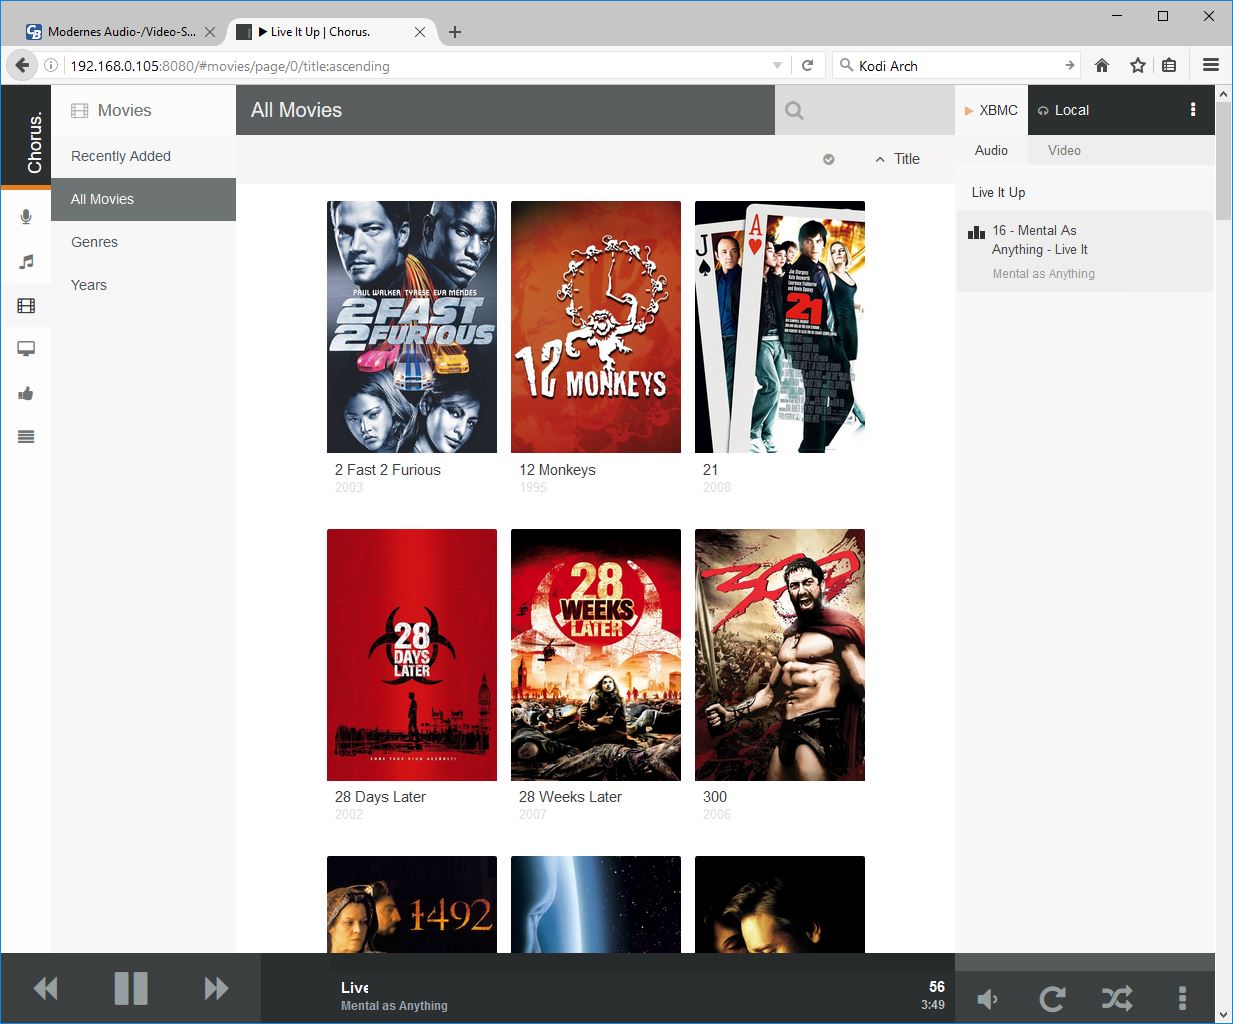Click the Mental as Anything artist in player bar
Screen dimensions: 1233x1024
click(394, 1006)
